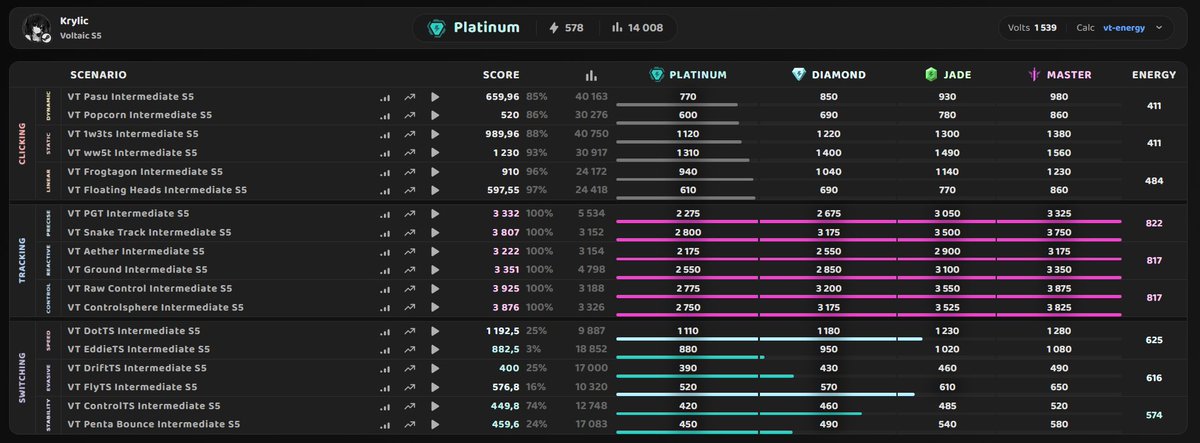Open the trend graph for VT ww5t Intermediate S5

coord(410,152)
